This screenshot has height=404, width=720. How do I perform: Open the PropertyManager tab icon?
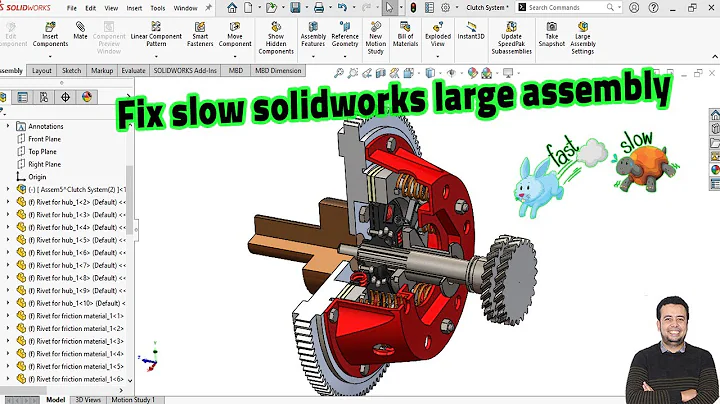[22, 97]
